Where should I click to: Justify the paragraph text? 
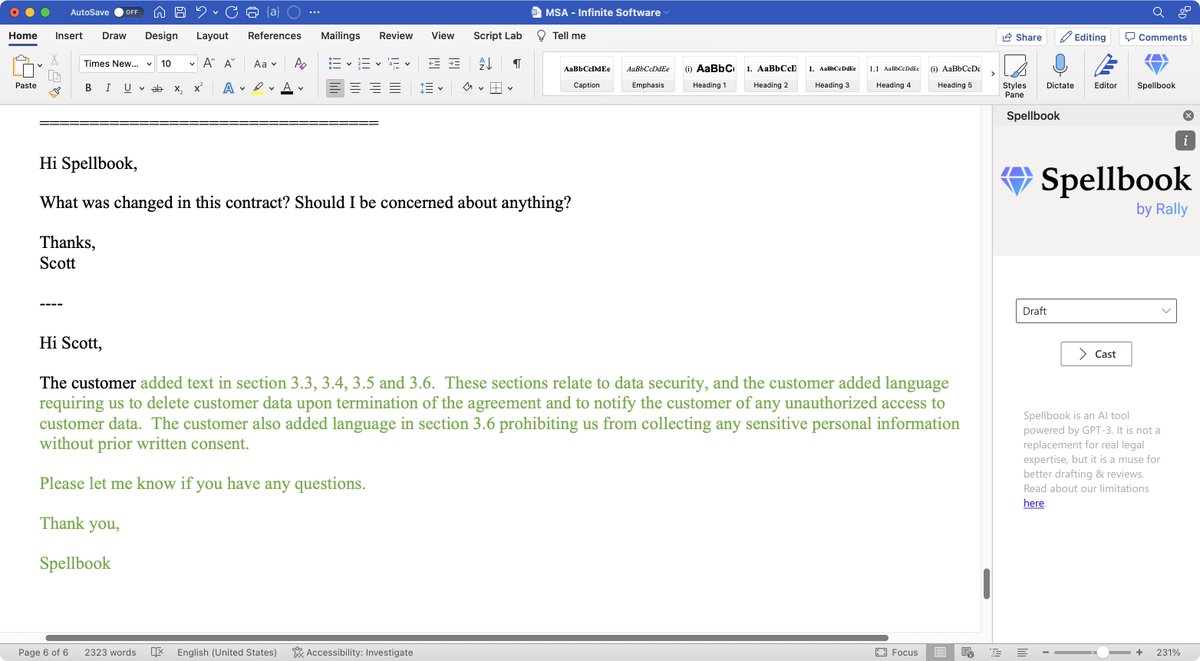[x=395, y=88]
